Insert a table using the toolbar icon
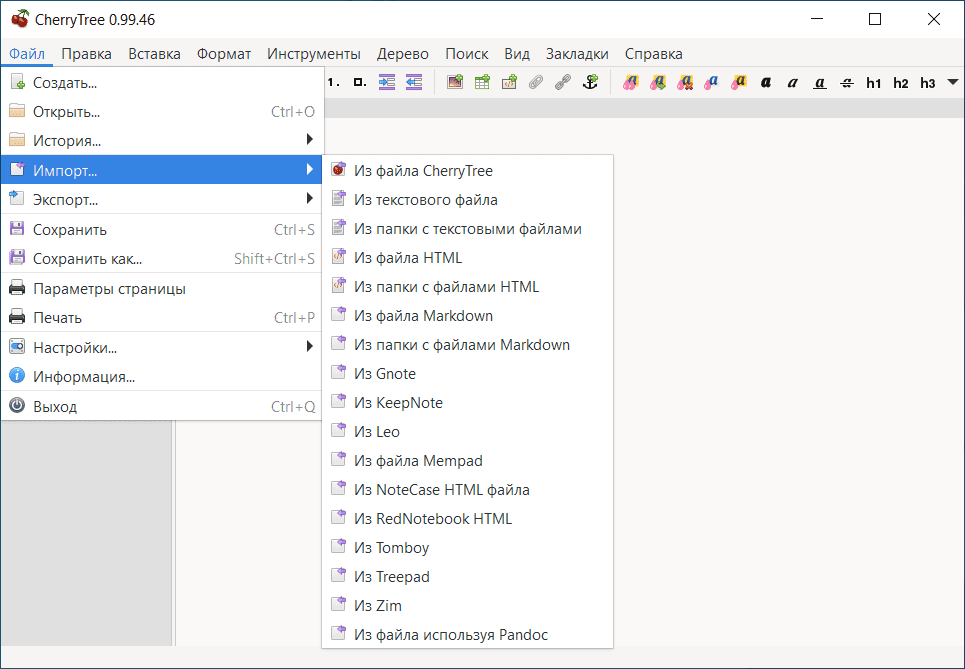This screenshot has height=669, width=965. click(x=482, y=82)
